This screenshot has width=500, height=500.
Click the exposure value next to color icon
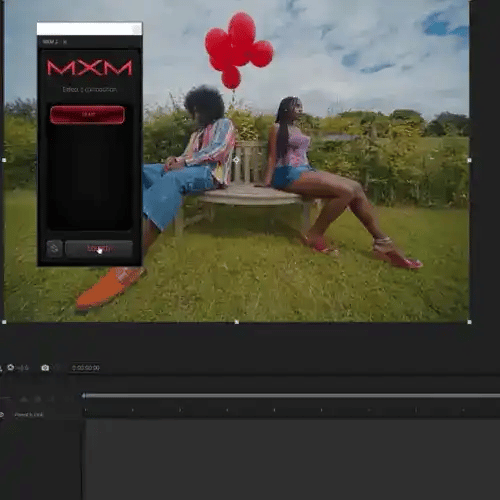23,368
